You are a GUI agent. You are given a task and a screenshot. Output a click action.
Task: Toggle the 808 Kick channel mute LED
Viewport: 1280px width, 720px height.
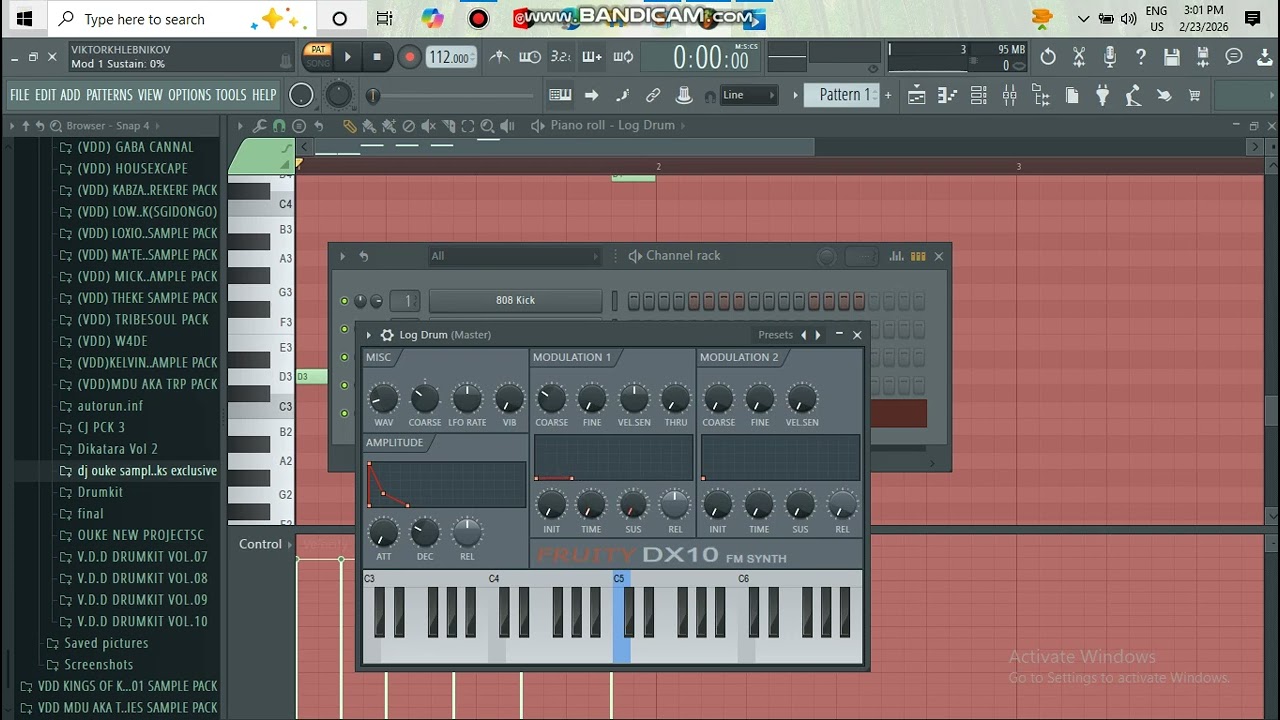344,301
